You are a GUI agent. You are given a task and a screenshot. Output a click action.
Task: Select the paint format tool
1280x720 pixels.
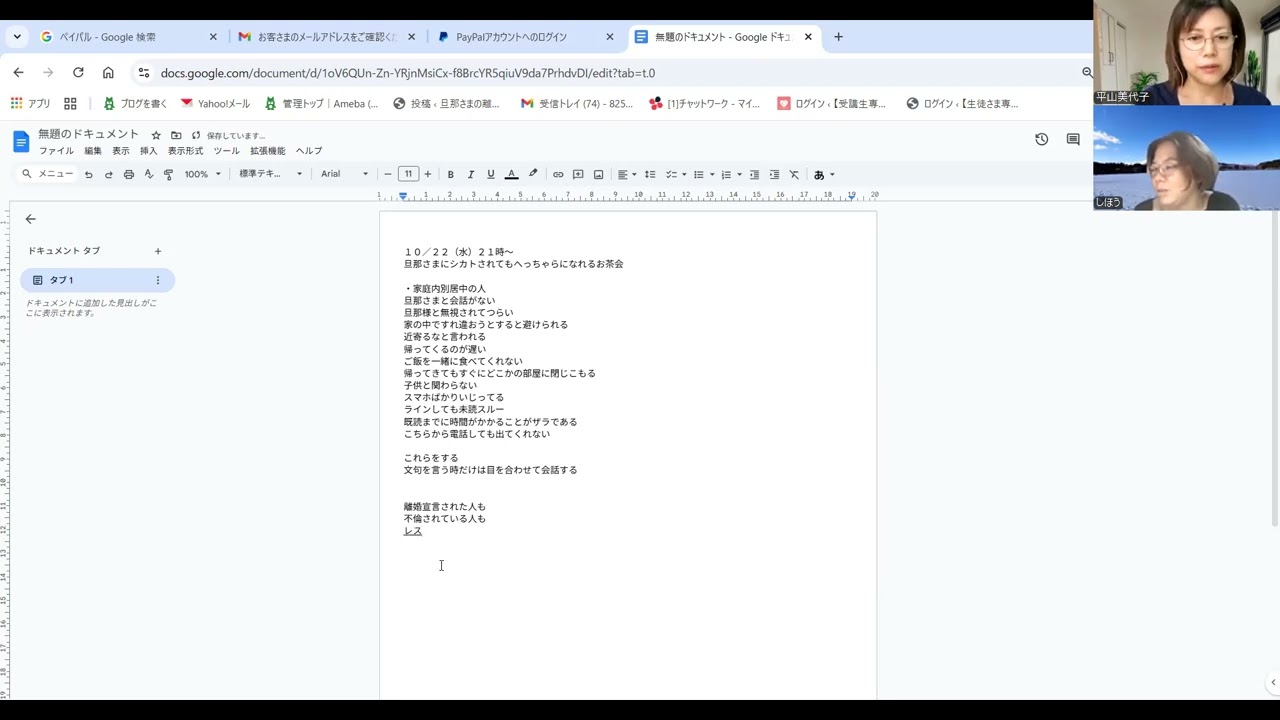pyautogui.click(x=168, y=174)
